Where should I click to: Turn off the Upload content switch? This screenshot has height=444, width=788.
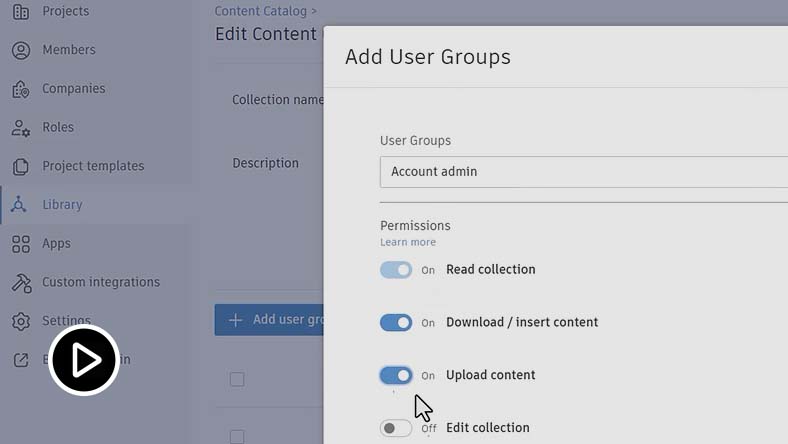tap(396, 376)
